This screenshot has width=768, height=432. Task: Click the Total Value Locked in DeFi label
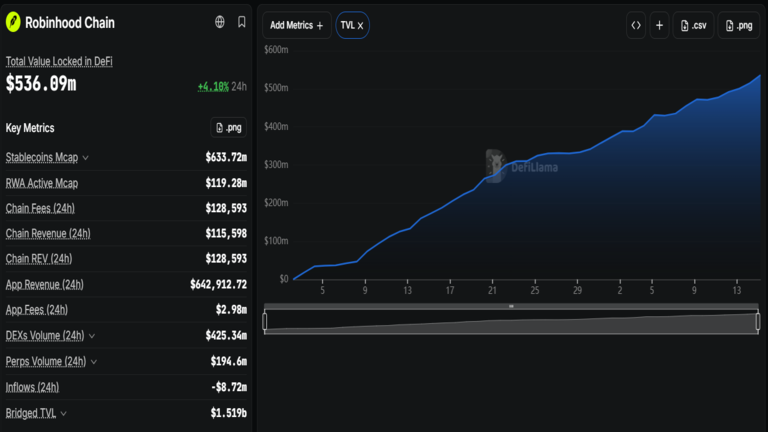coord(59,61)
